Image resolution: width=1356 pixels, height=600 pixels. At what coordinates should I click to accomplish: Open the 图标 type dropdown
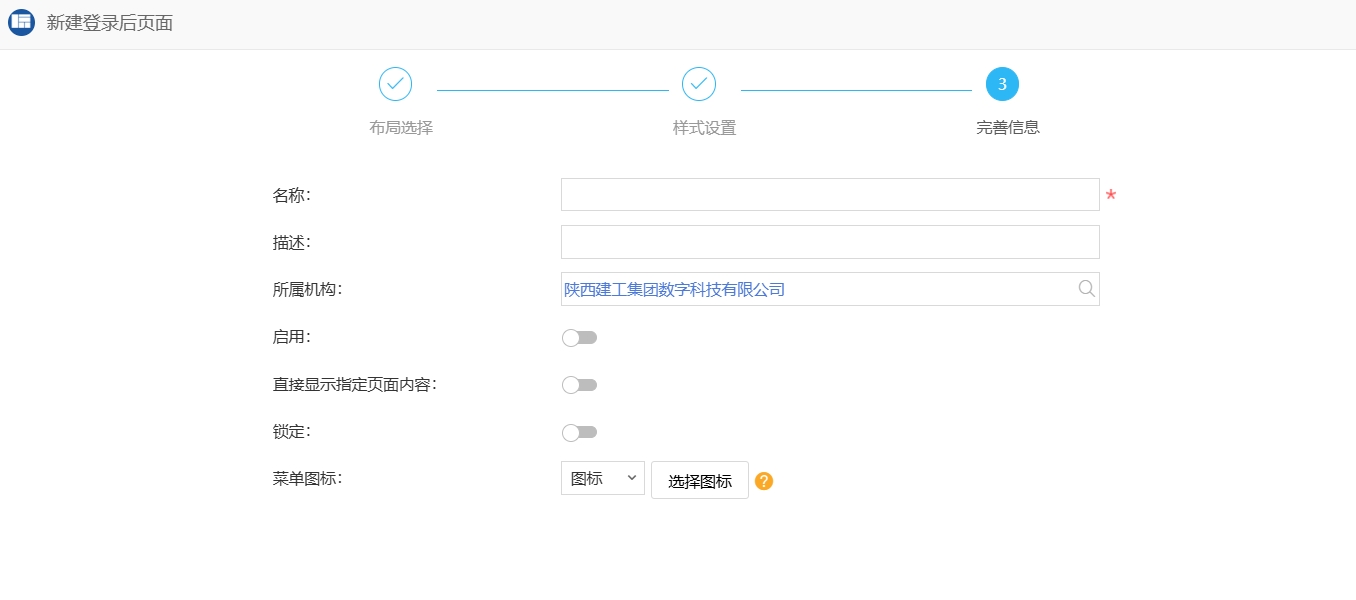click(602, 479)
